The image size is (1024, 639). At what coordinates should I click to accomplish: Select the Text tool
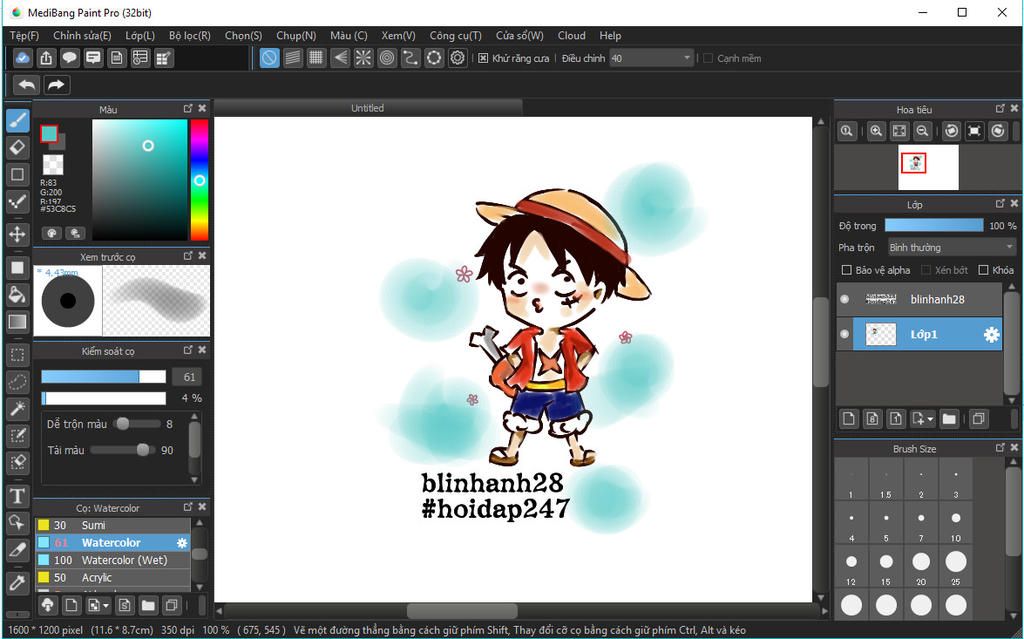18,496
